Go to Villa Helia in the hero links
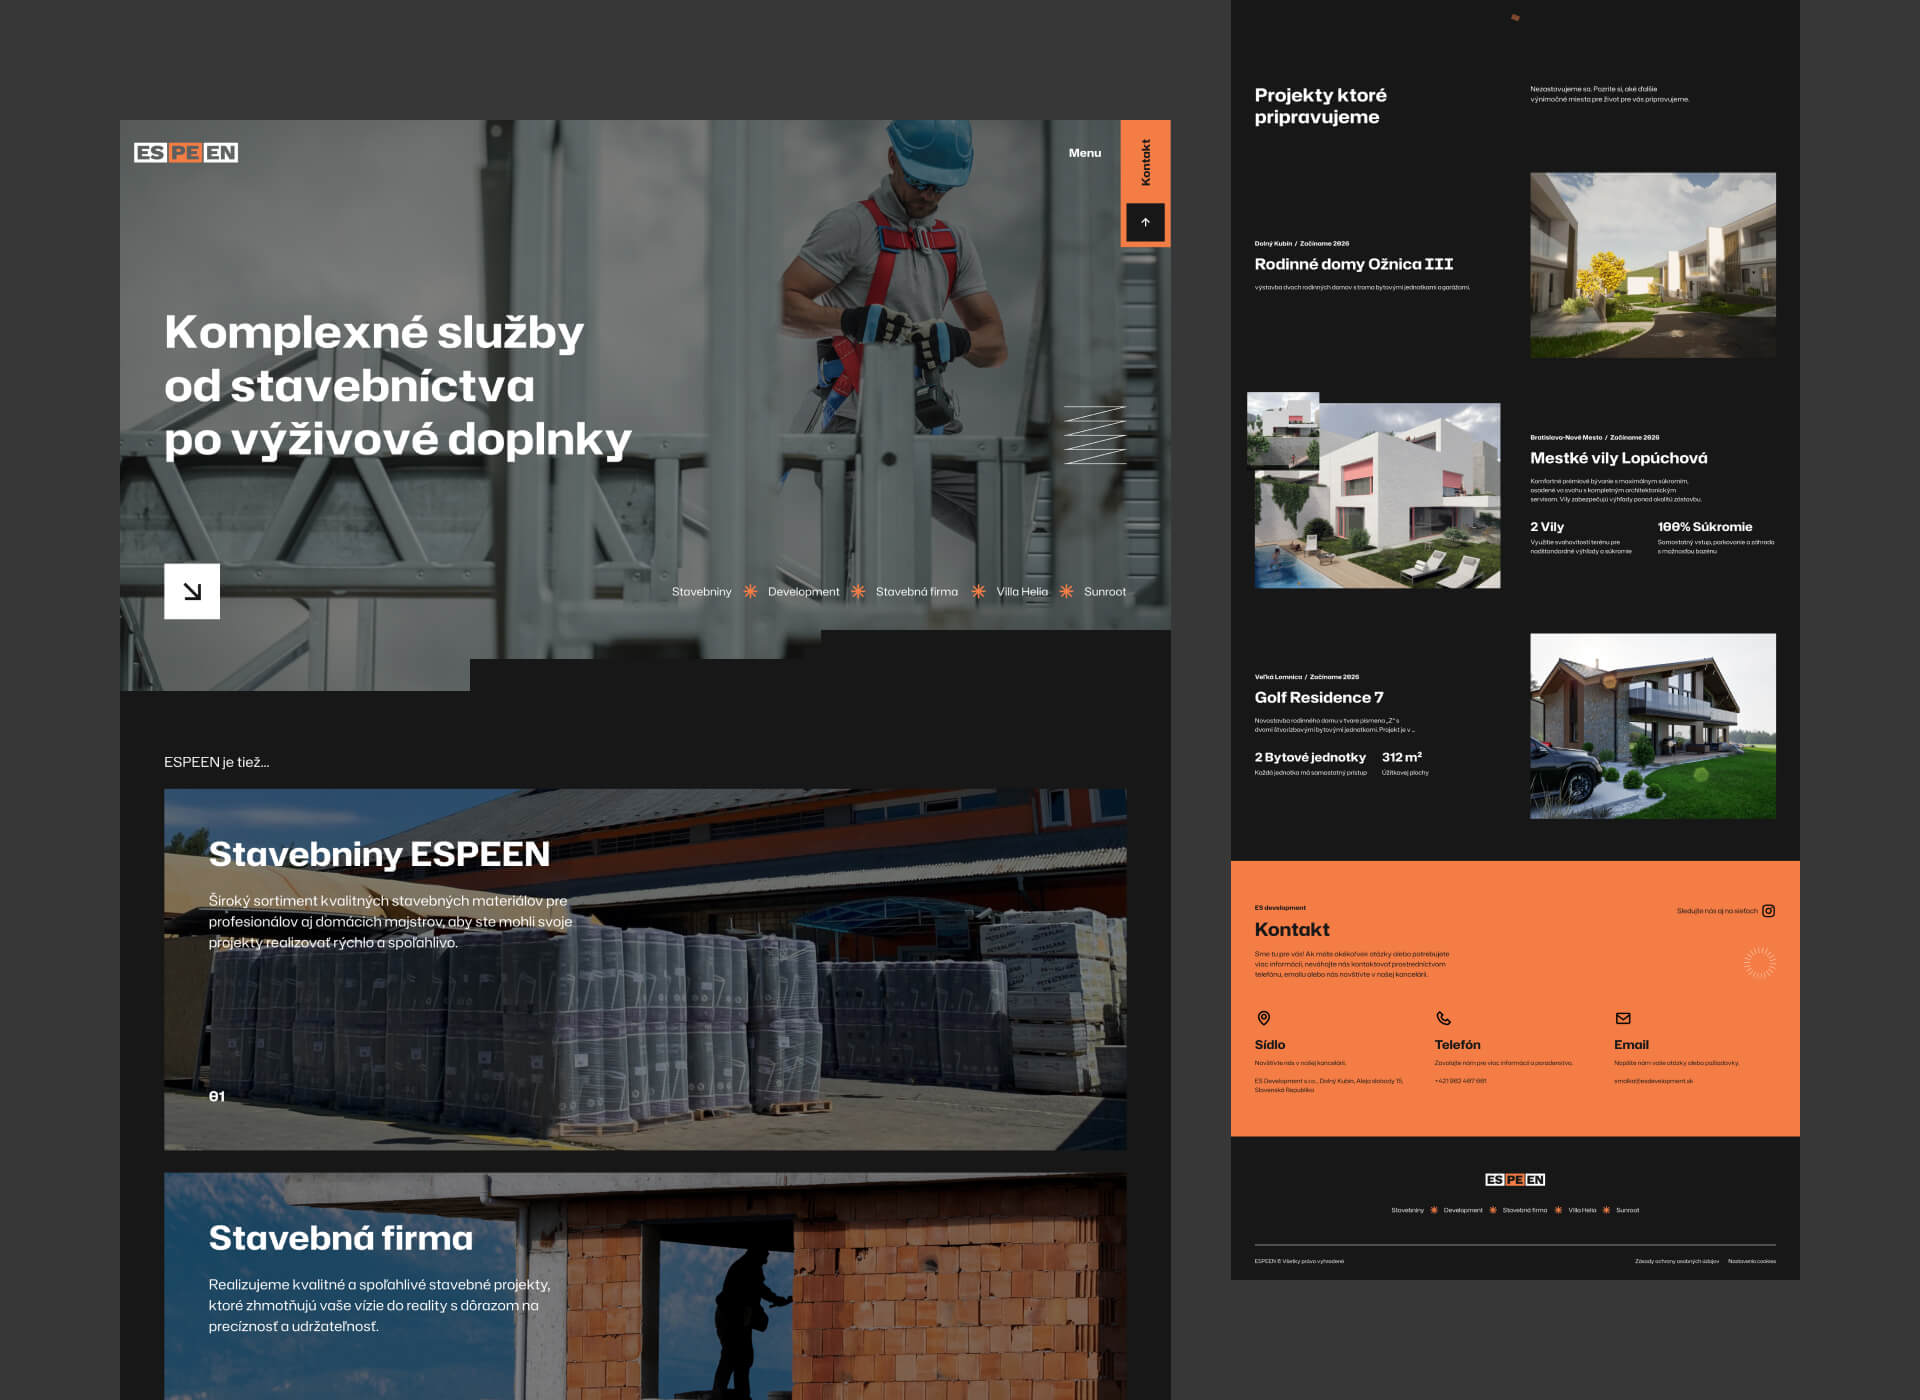The height and width of the screenshot is (1400, 1920). [1021, 592]
